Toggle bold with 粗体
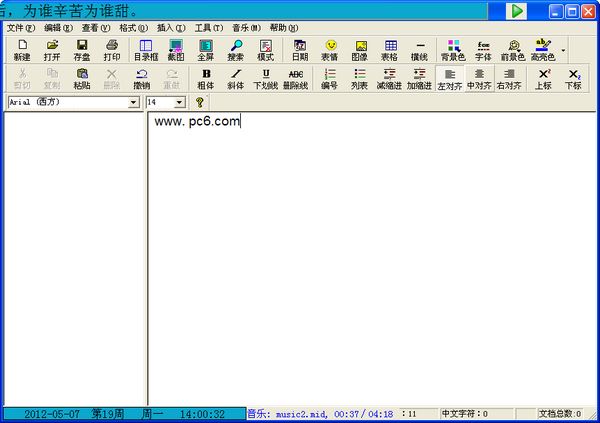 [x=205, y=78]
